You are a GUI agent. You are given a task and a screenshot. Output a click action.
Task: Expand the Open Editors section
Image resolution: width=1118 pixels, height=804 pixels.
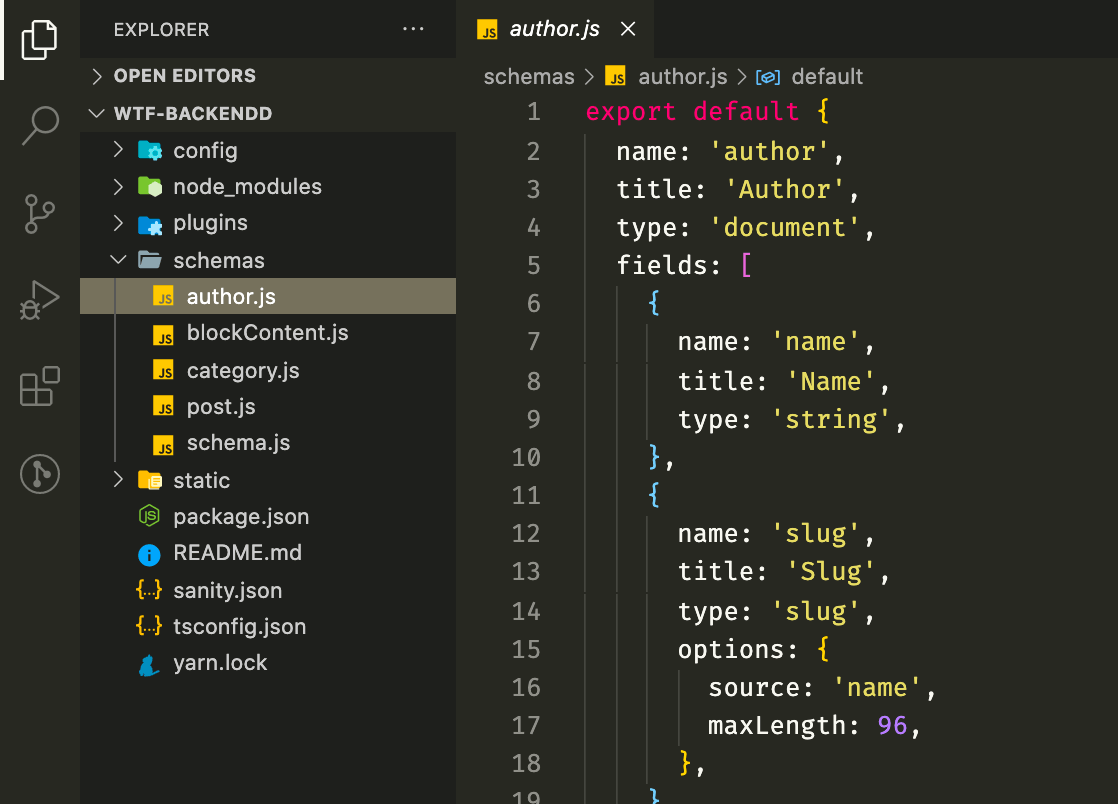click(x=184, y=76)
